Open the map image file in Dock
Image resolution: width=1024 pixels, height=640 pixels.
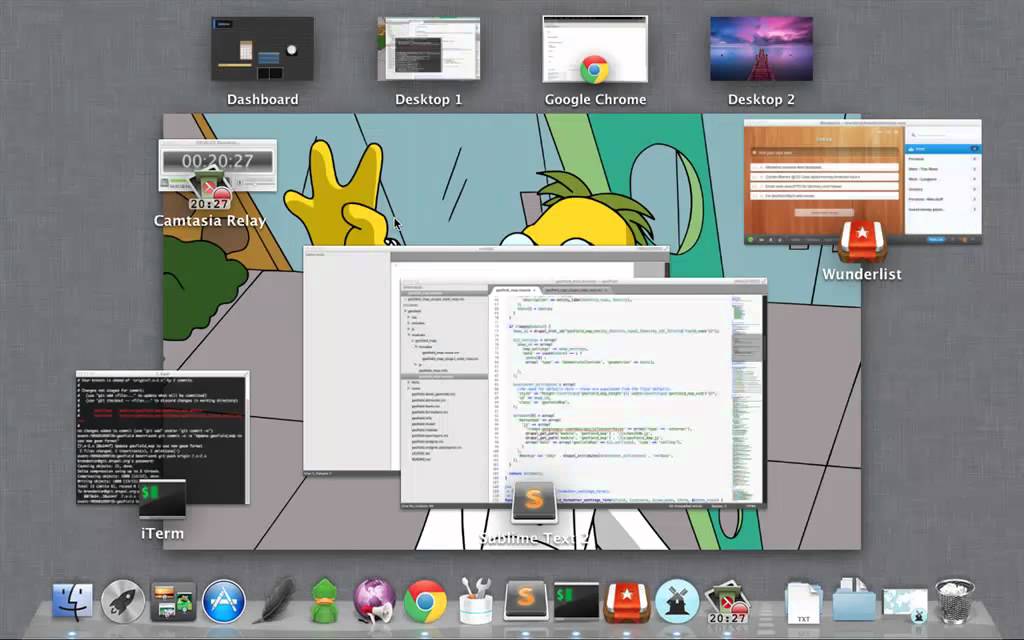(x=905, y=603)
